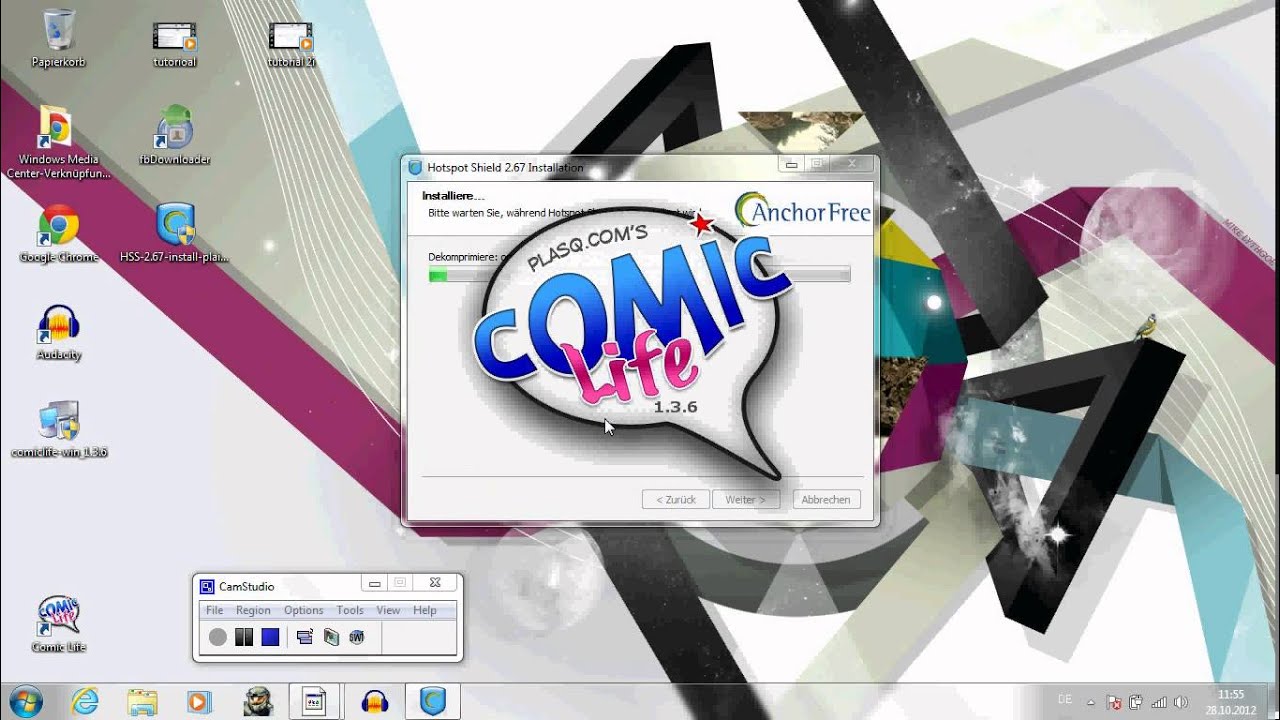Launch fbDownloader desktop shortcut

175,135
